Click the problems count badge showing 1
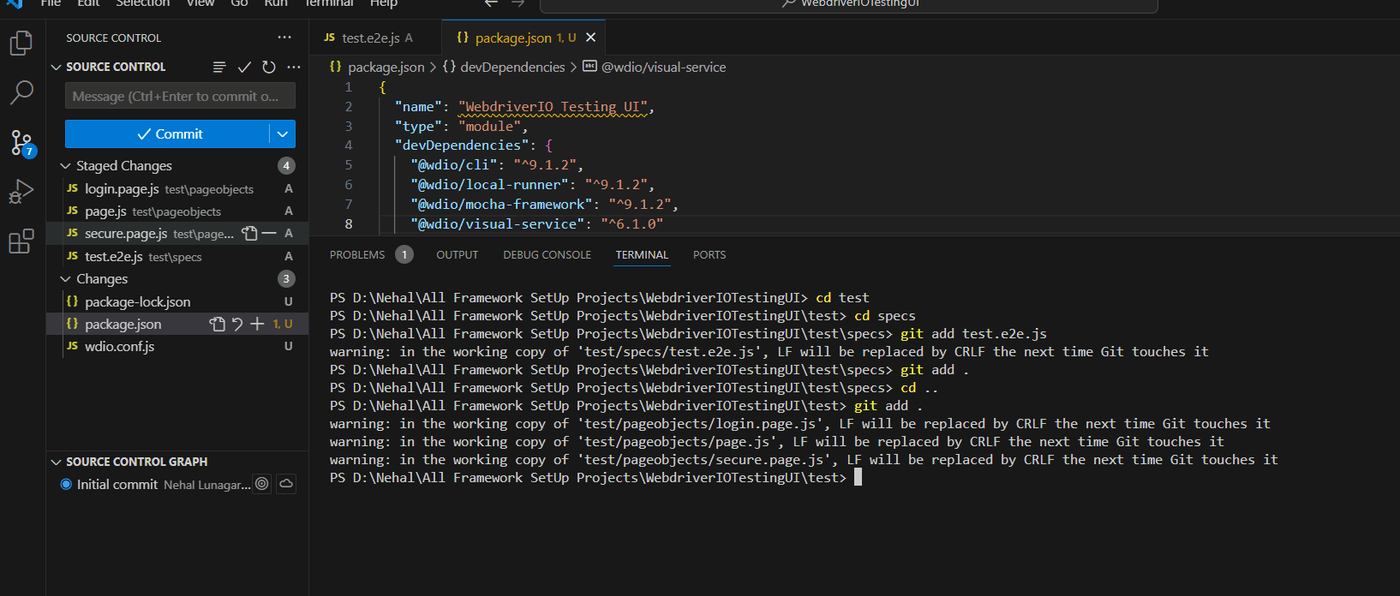The width and height of the screenshot is (1400, 596). (x=404, y=255)
